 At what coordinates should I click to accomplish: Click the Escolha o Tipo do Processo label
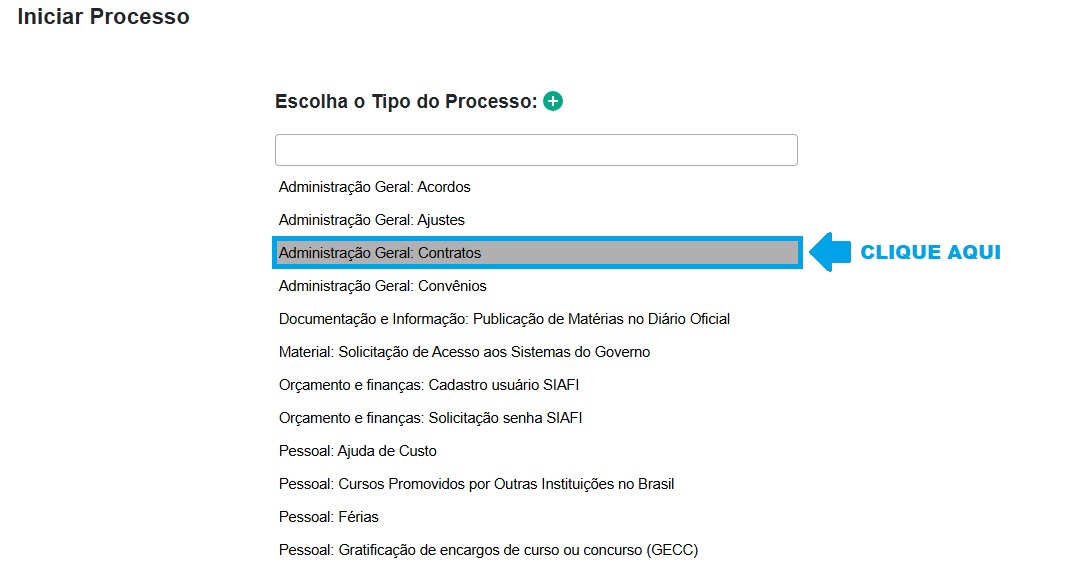pos(405,101)
